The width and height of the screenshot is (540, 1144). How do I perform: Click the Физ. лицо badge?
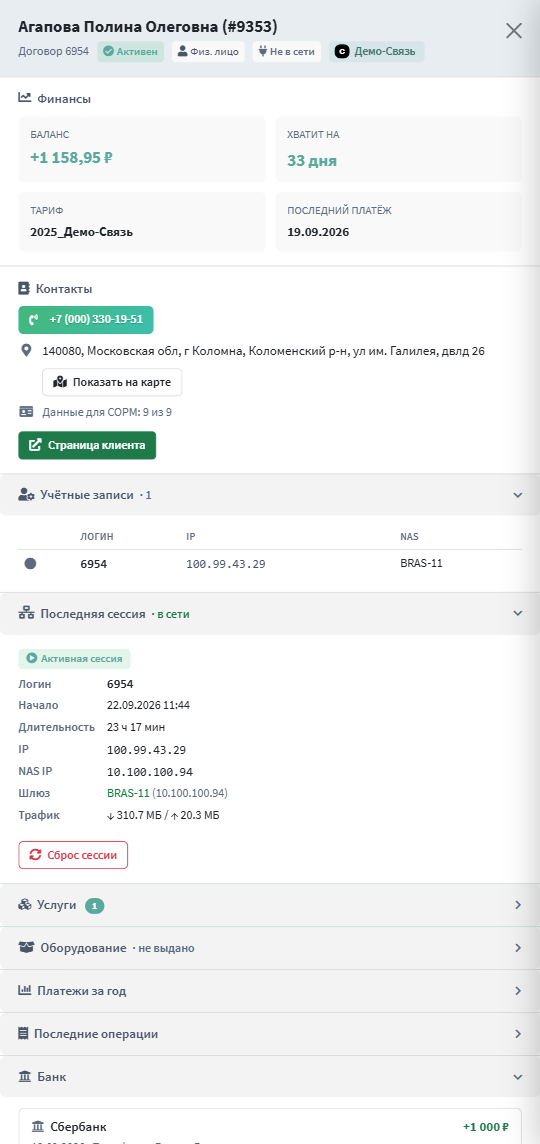point(209,52)
